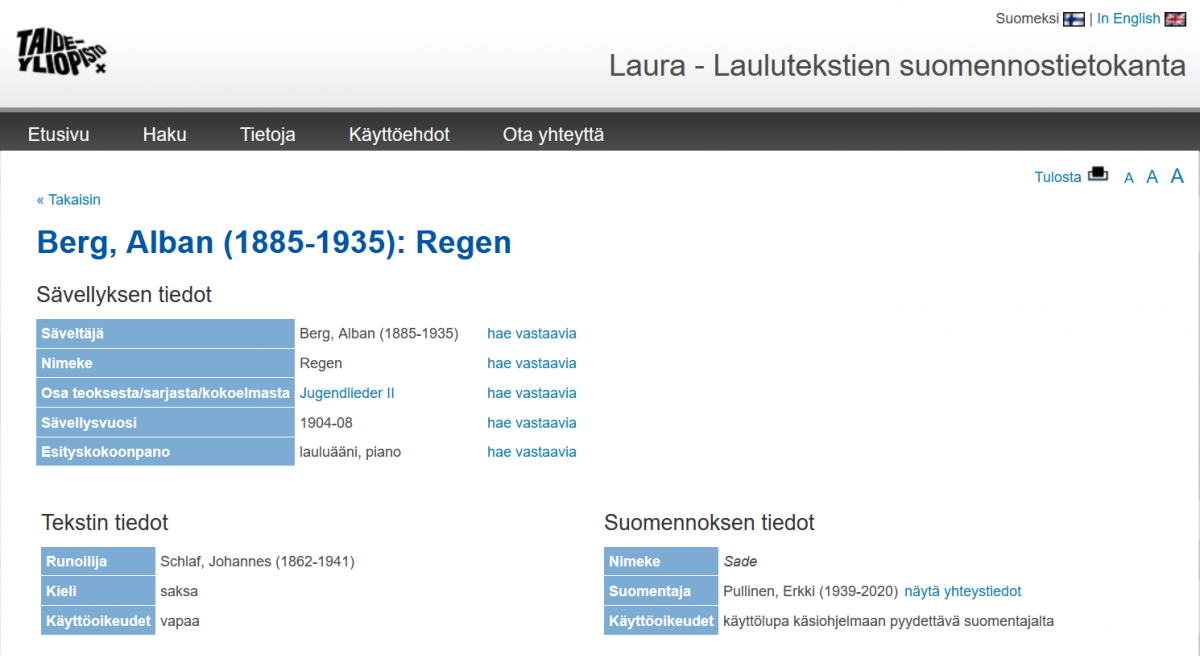1200x659 pixels.
Task: Select the medium text size A
Action: point(1152,177)
